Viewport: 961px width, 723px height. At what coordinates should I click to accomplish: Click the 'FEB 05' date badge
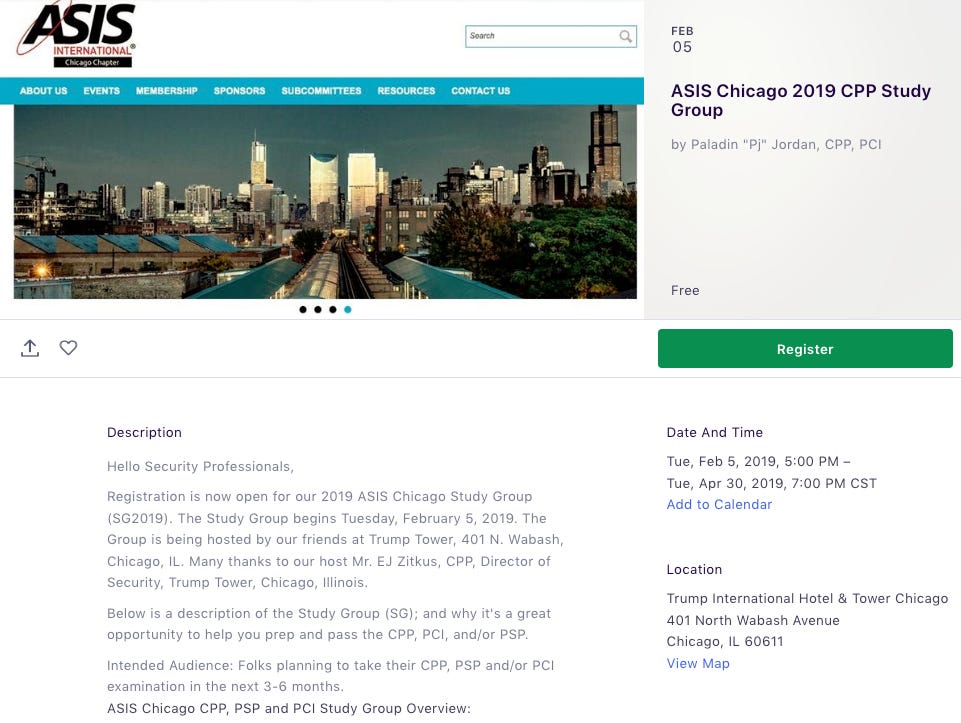point(682,40)
